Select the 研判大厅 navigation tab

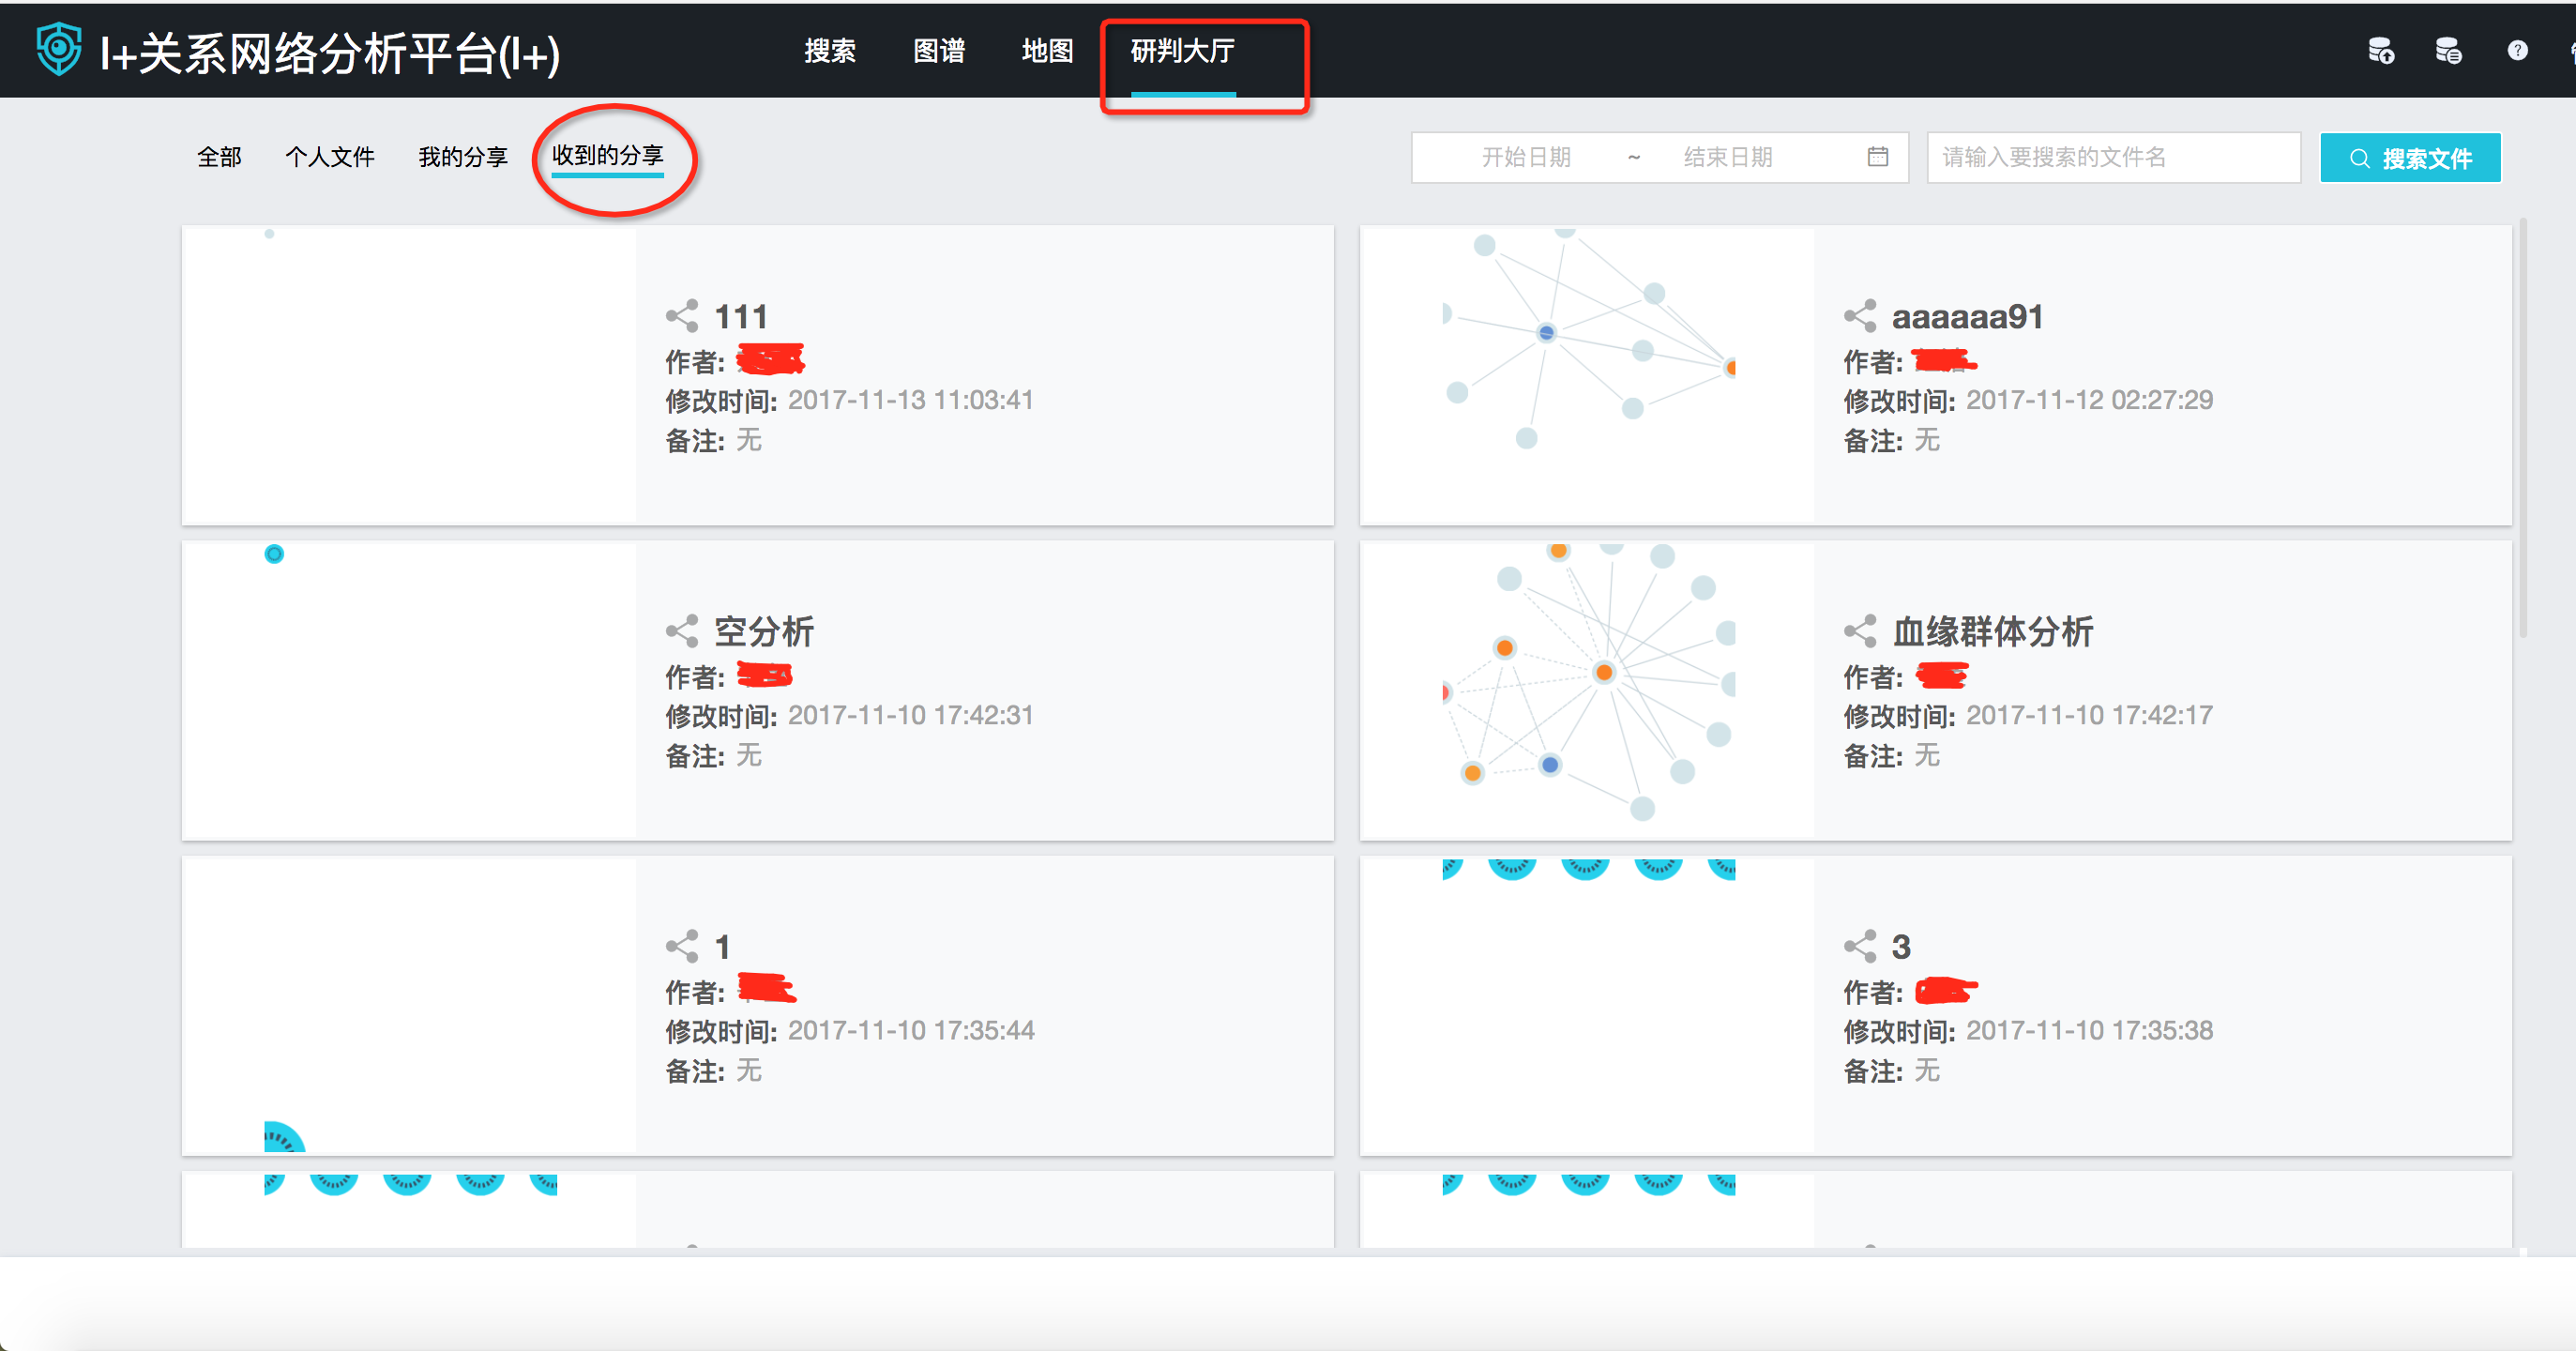(x=1183, y=51)
